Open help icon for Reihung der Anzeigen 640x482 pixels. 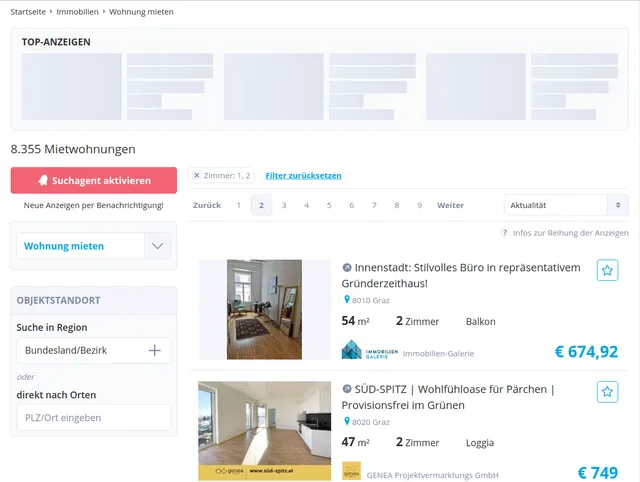[505, 233]
